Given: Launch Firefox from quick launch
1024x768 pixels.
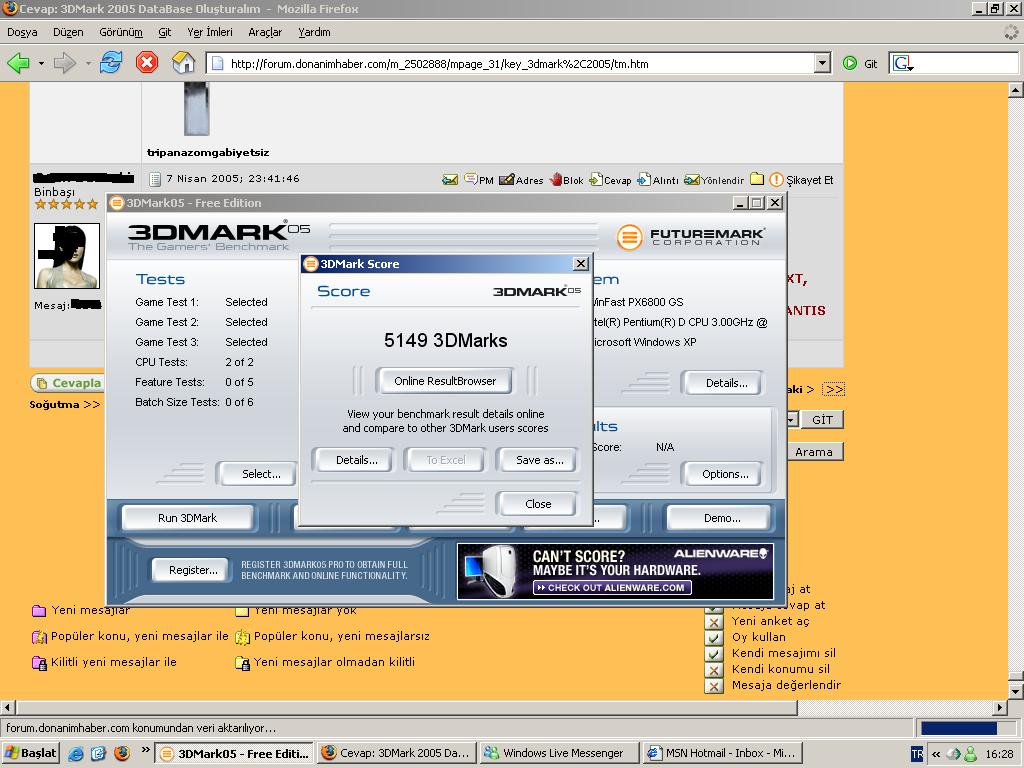Looking at the screenshot, I should tap(121, 753).
